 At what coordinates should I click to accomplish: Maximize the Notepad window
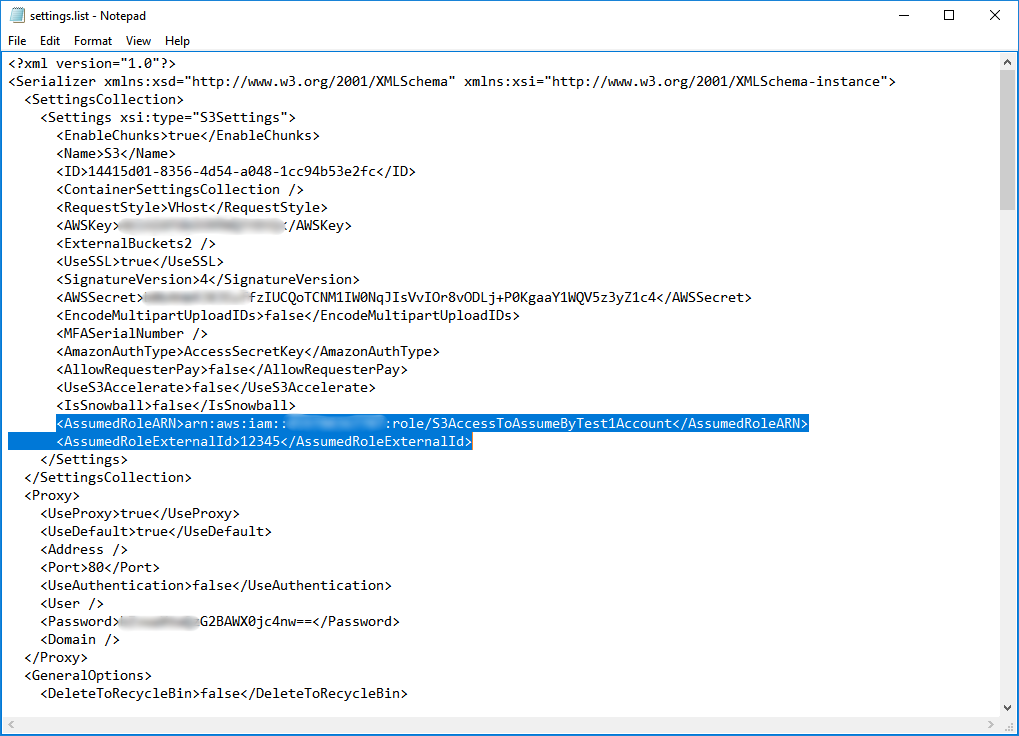pyautogui.click(x=949, y=15)
